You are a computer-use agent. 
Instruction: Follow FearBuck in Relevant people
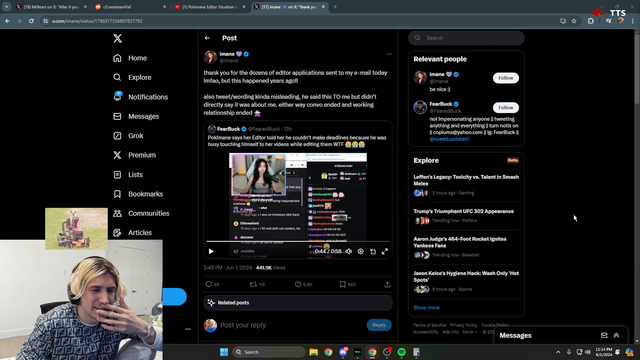pyautogui.click(x=506, y=108)
